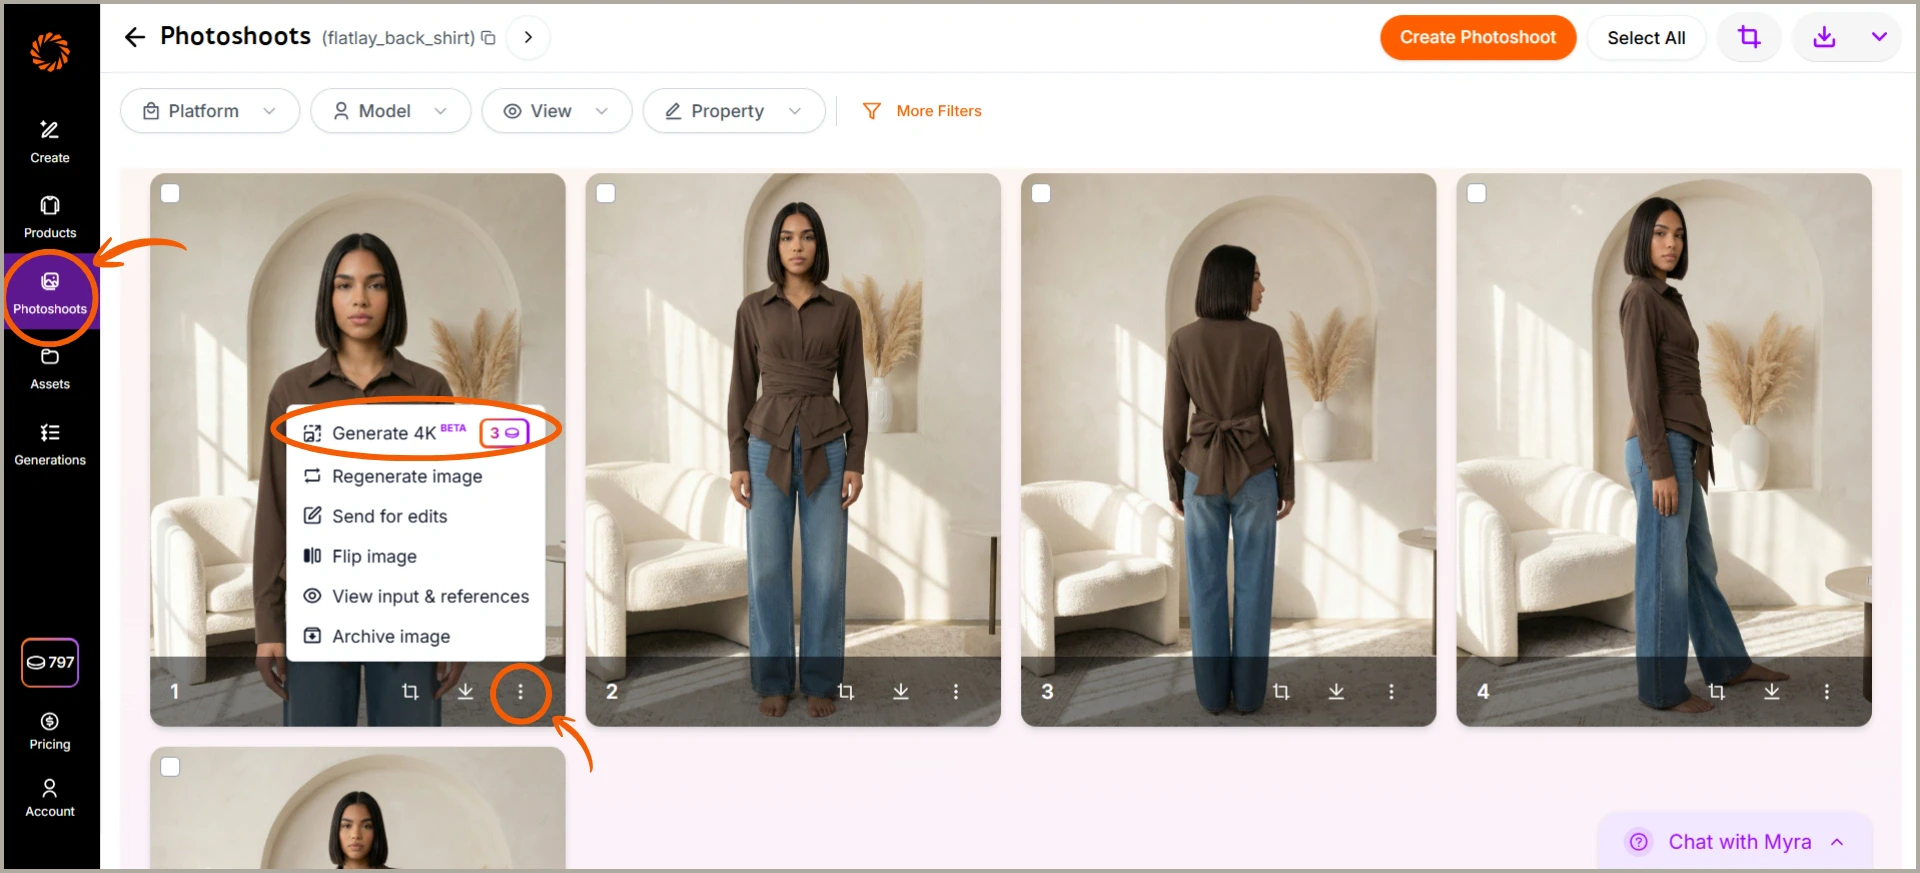
Task: Select image 3 checkbox
Action: pos(1041,193)
